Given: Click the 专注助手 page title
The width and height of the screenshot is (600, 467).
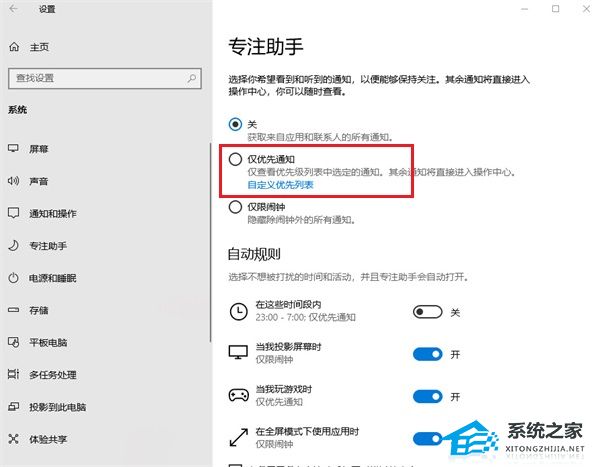Looking at the screenshot, I should point(266,47).
